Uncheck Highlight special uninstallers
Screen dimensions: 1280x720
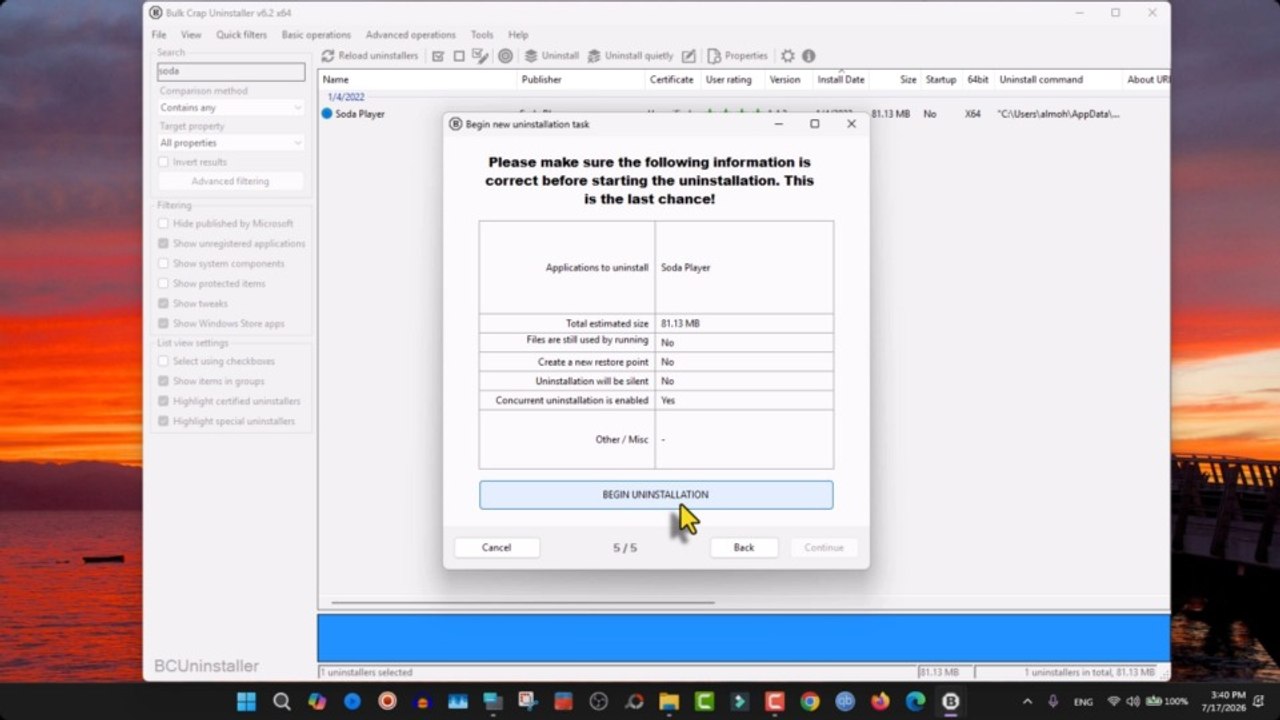(x=164, y=421)
